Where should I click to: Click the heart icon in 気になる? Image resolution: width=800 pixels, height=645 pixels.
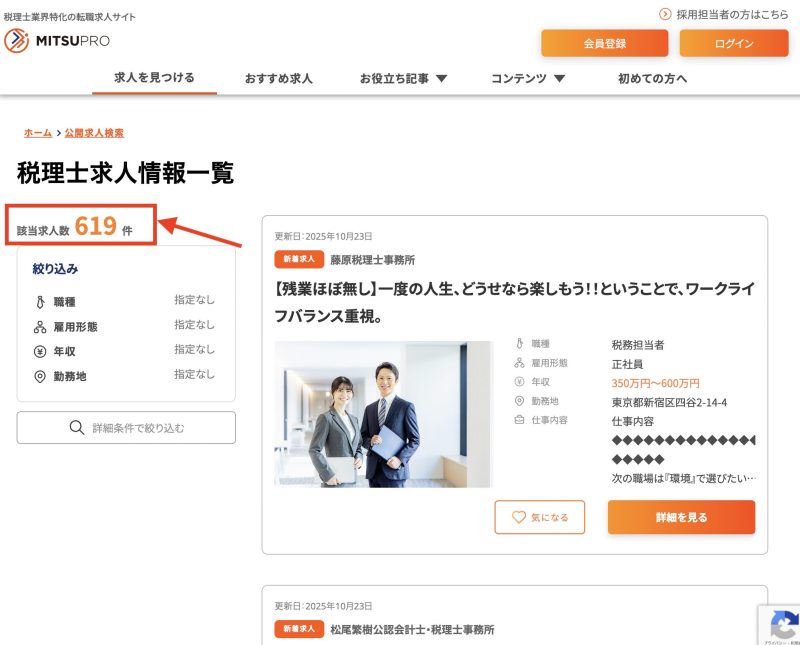pyautogui.click(x=518, y=517)
